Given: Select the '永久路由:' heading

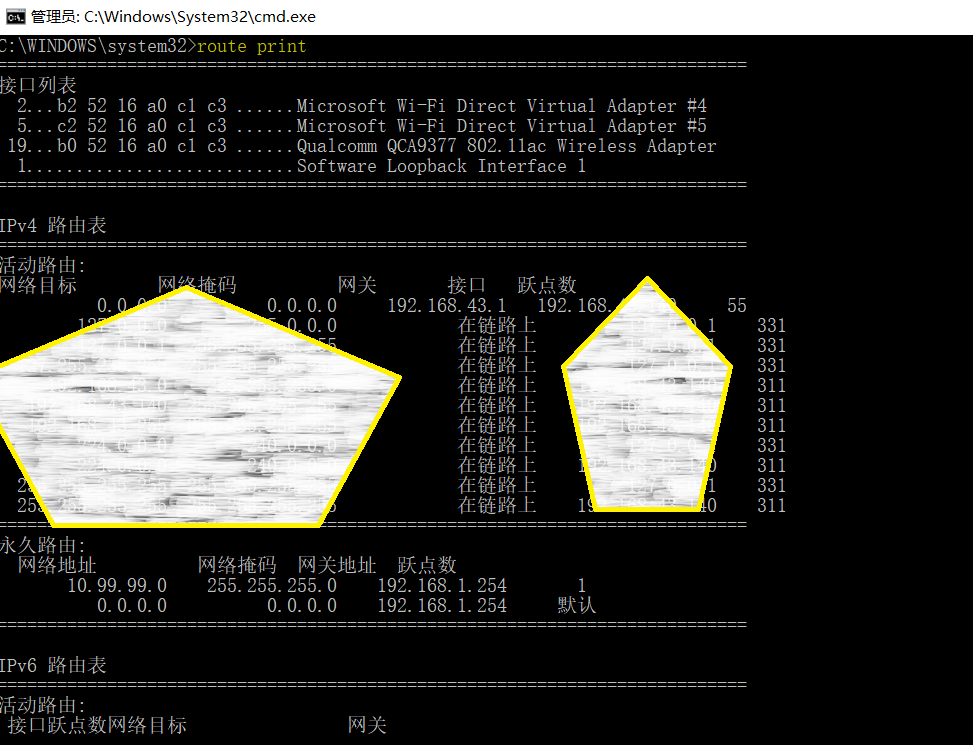Looking at the screenshot, I should (x=43, y=545).
